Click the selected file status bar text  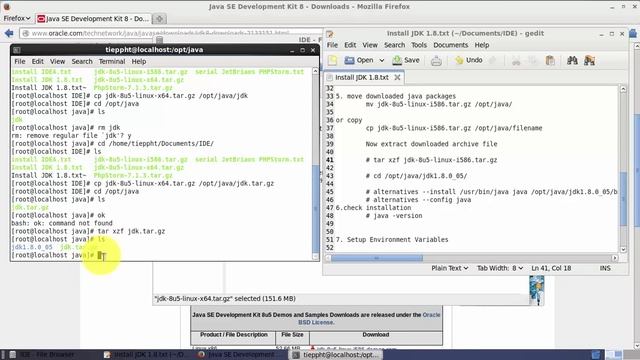(225, 299)
